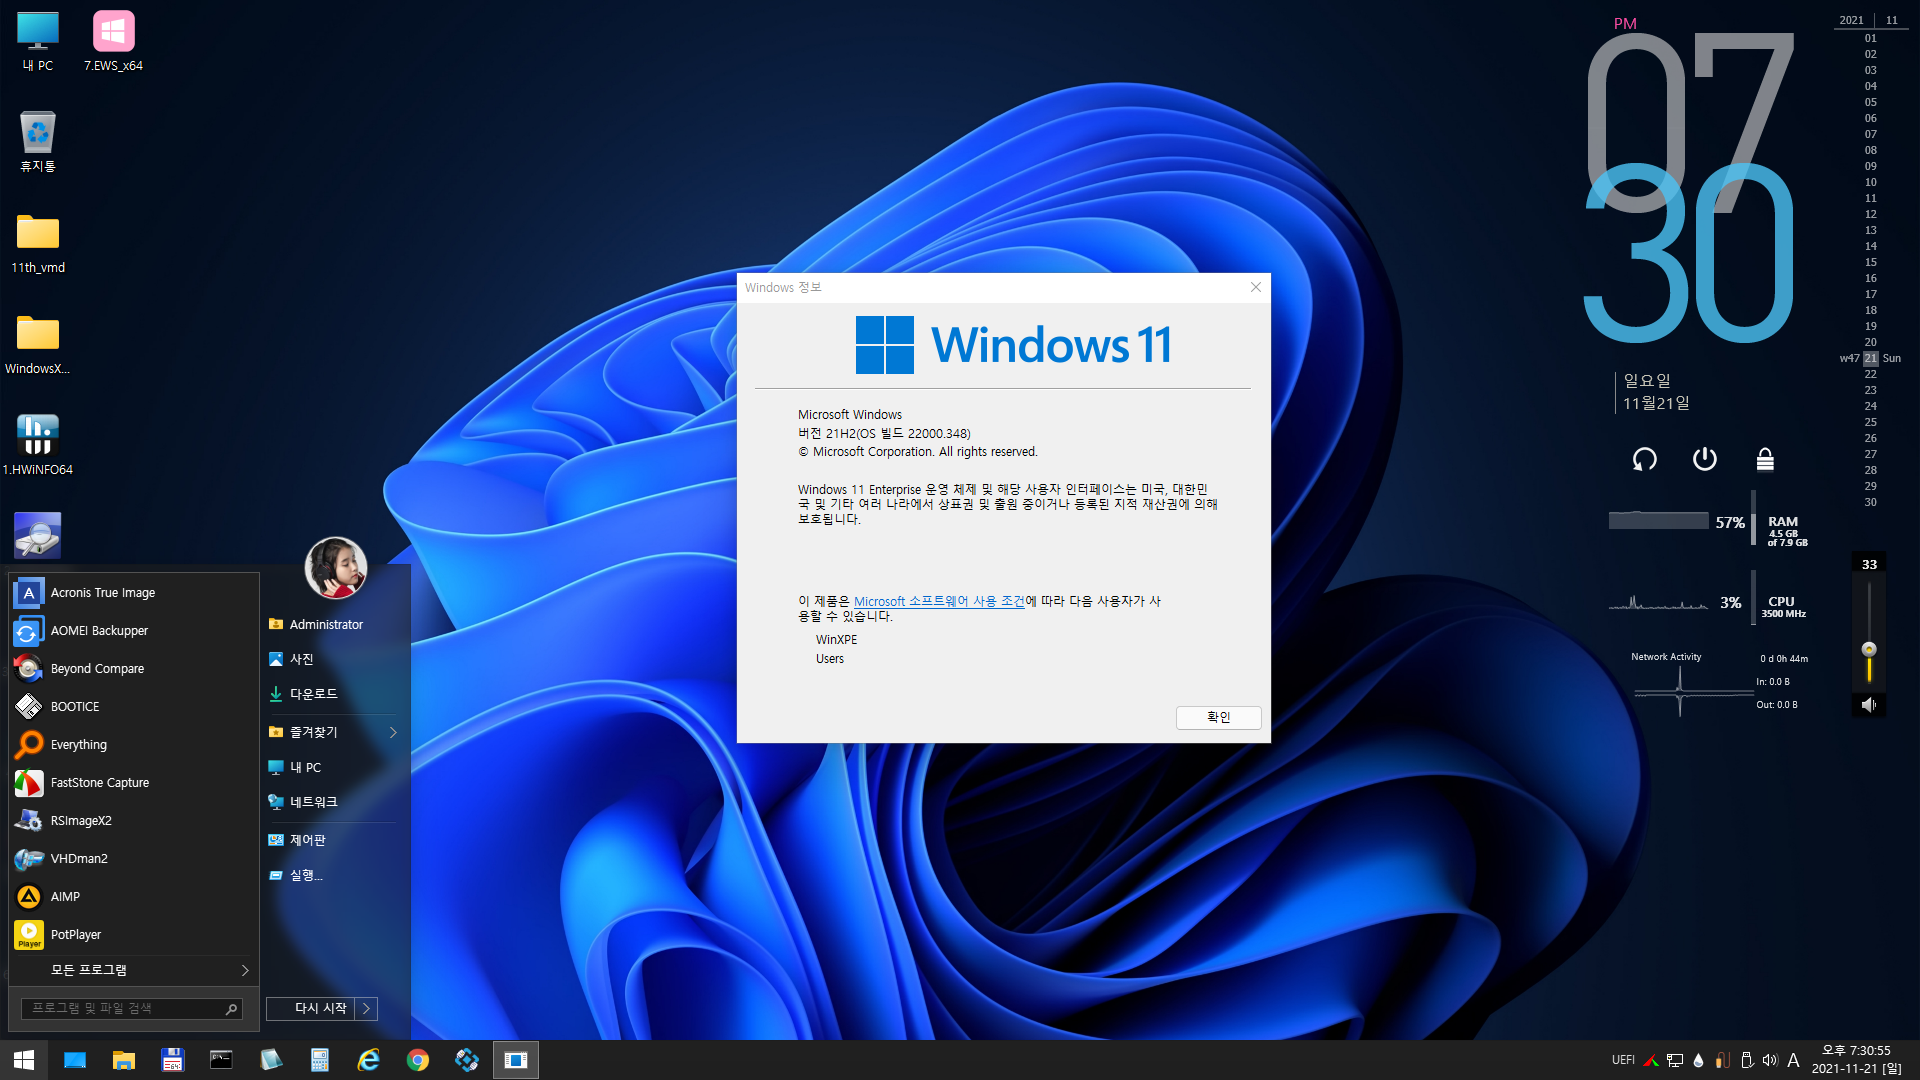This screenshot has width=1920, height=1080.
Task: Open Everything from start menu
Action: [134, 745]
